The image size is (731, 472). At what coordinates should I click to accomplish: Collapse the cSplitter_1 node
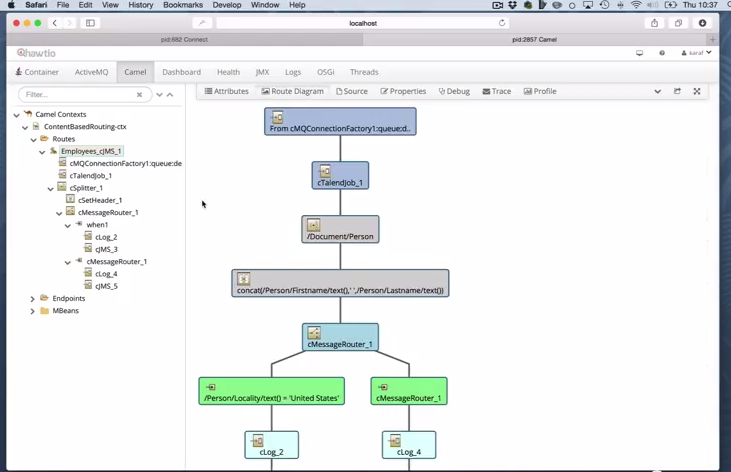click(50, 188)
